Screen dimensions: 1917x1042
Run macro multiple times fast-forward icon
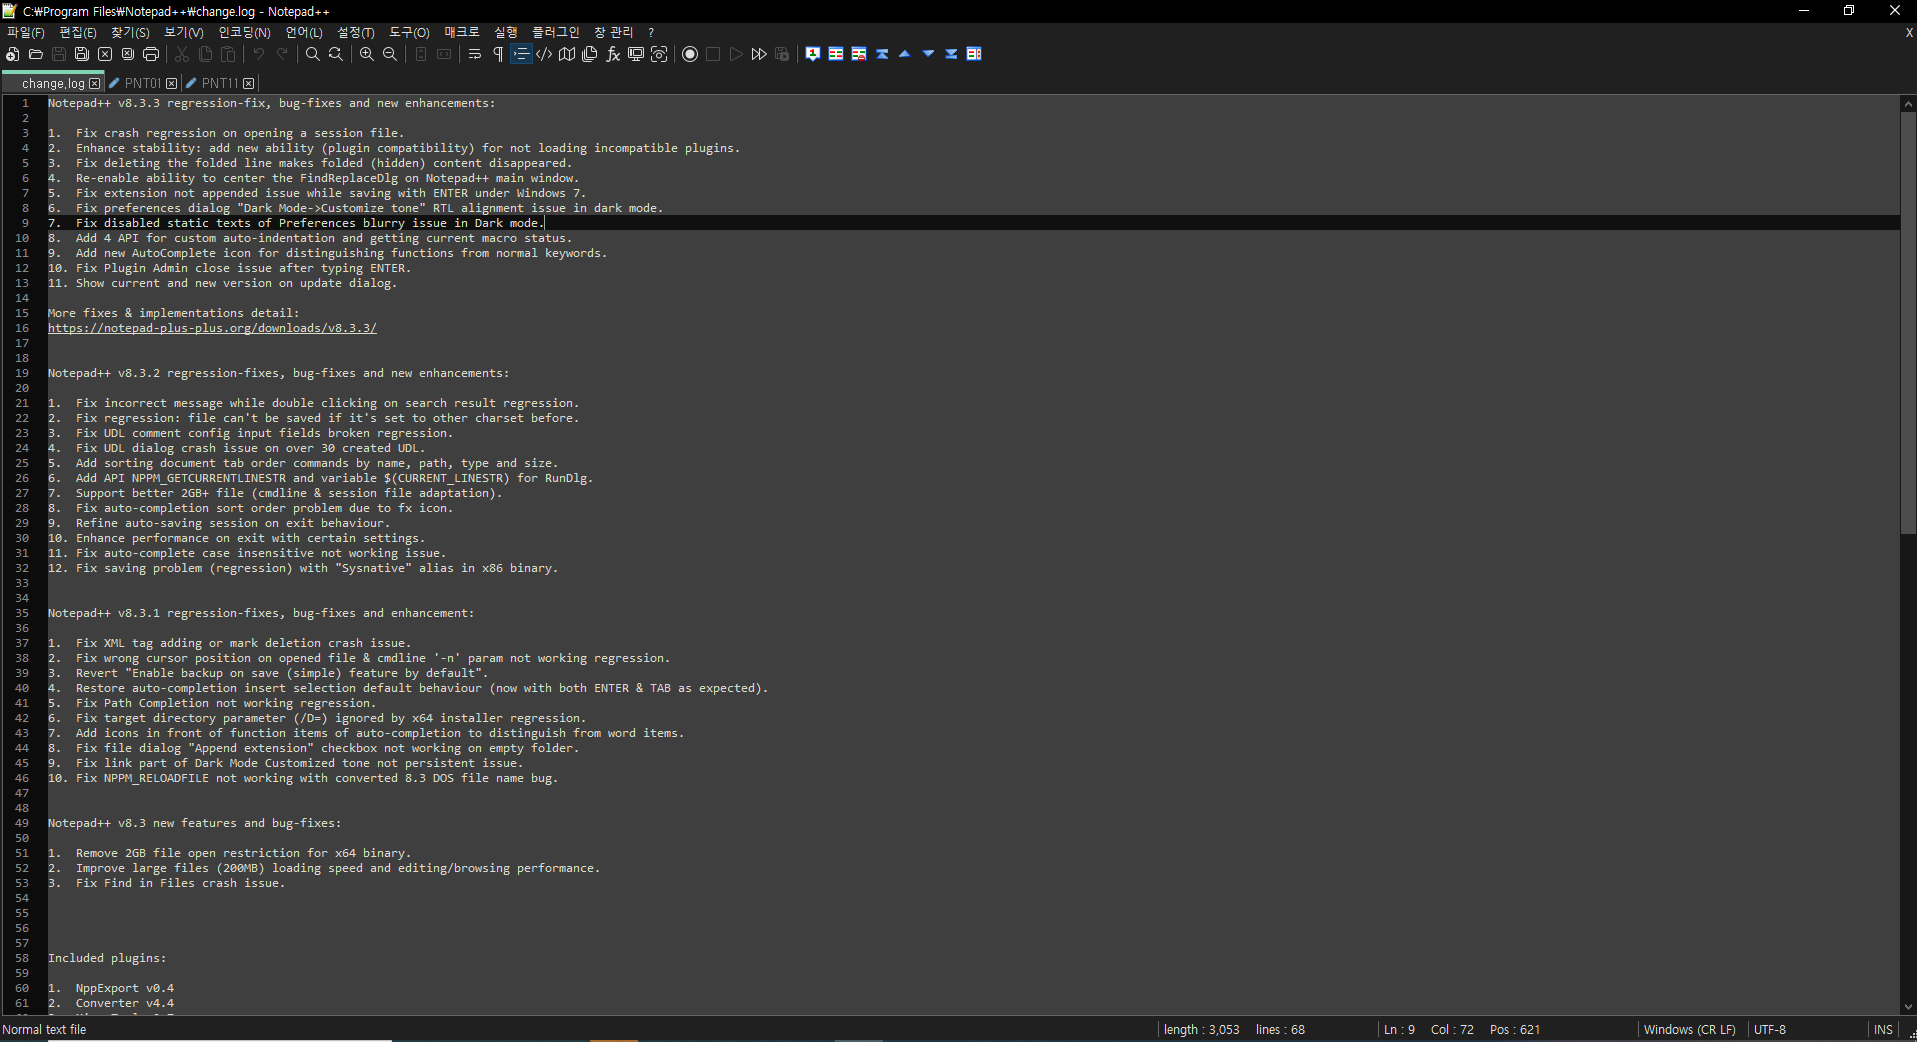pyautogui.click(x=759, y=54)
